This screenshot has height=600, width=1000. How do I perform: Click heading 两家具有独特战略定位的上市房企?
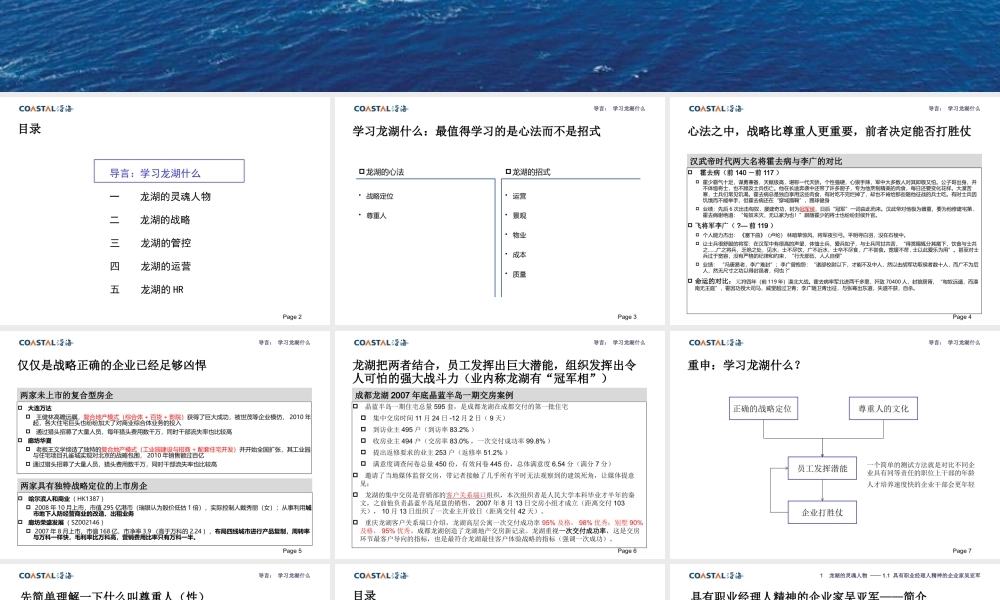click(84, 486)
